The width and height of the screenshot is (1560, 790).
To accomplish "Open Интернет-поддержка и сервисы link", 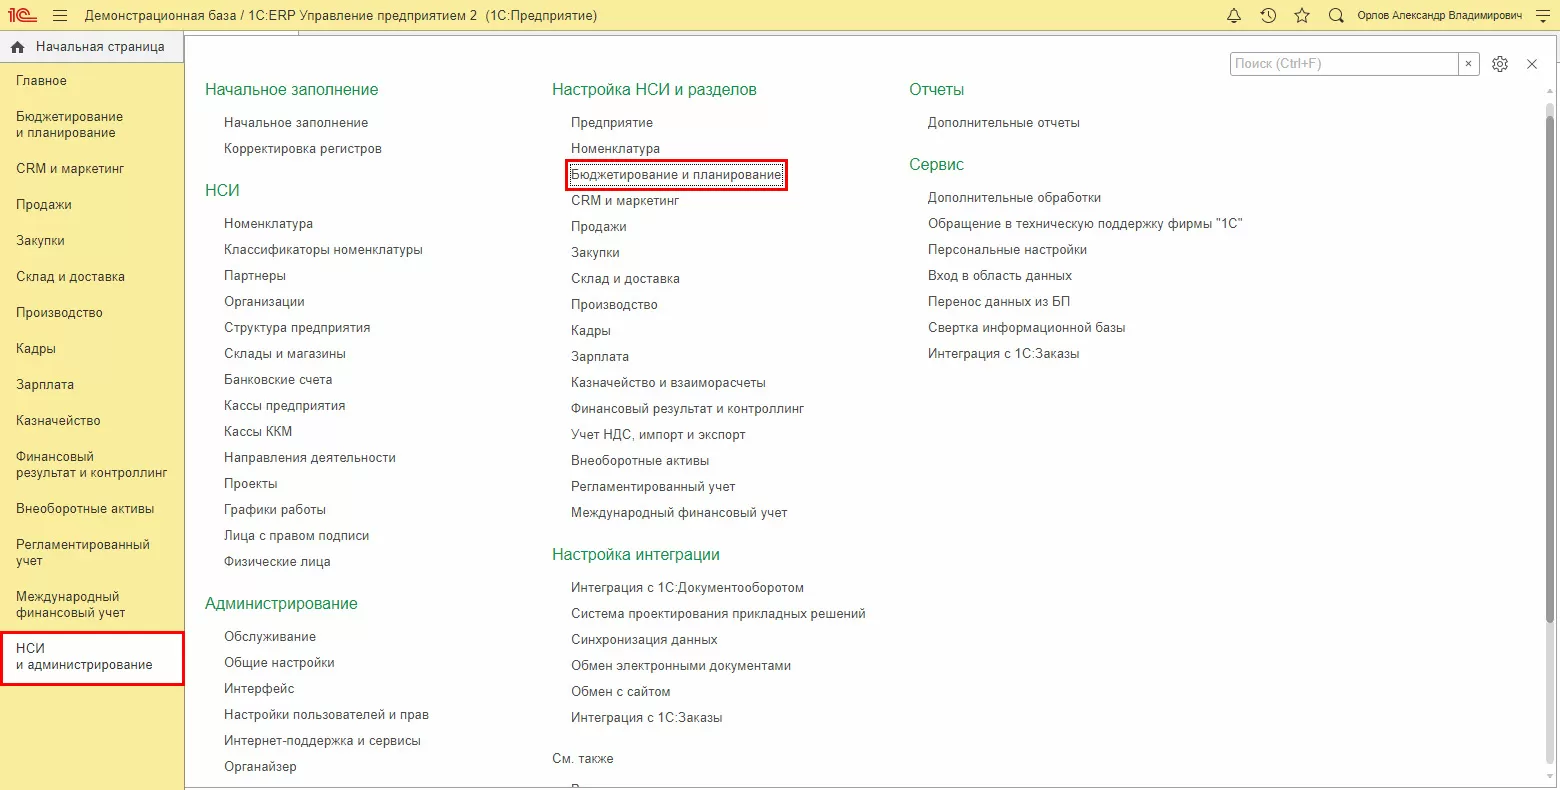I will point(322,741).
